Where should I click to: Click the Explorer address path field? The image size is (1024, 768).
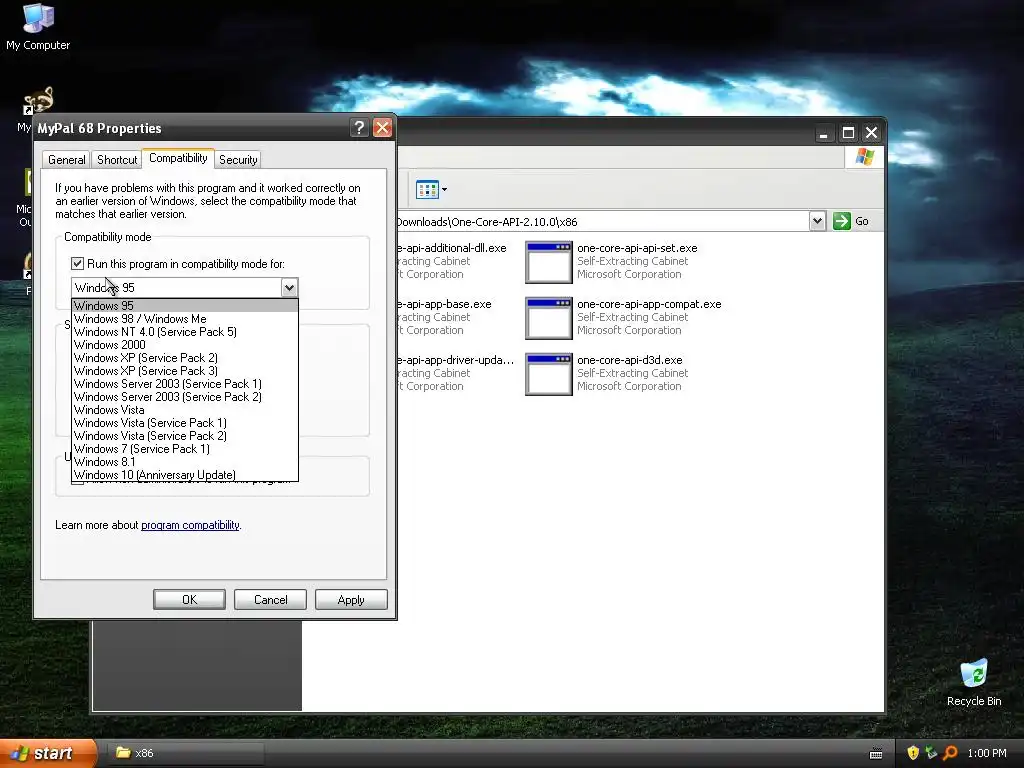(x=601, y=221)
